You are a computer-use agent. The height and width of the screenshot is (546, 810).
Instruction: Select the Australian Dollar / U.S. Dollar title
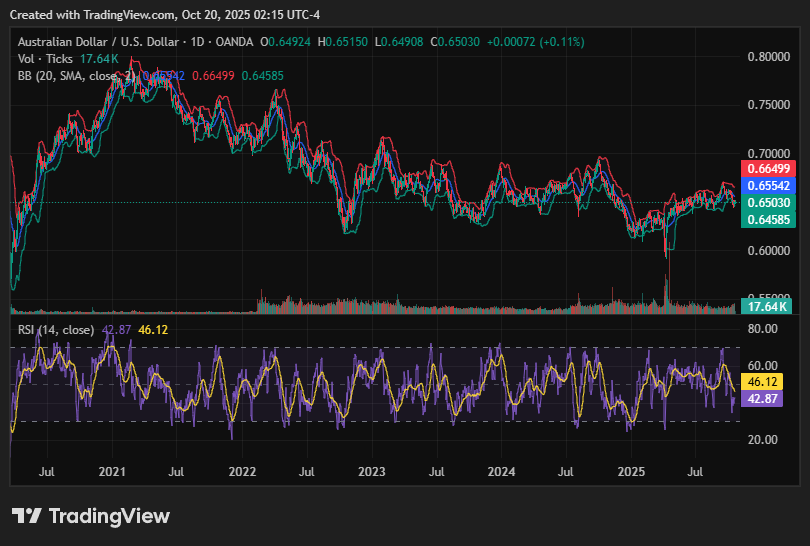[x=97, y=42]
